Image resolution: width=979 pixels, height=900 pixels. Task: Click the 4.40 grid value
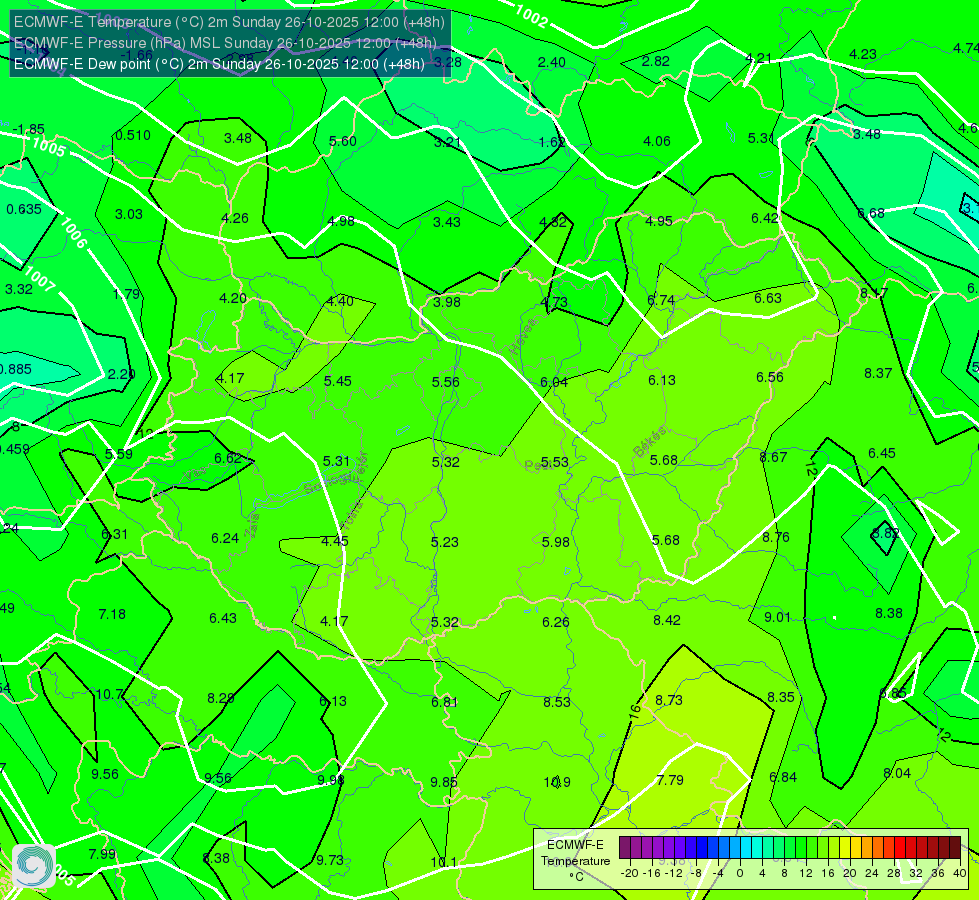pos(340,301)
